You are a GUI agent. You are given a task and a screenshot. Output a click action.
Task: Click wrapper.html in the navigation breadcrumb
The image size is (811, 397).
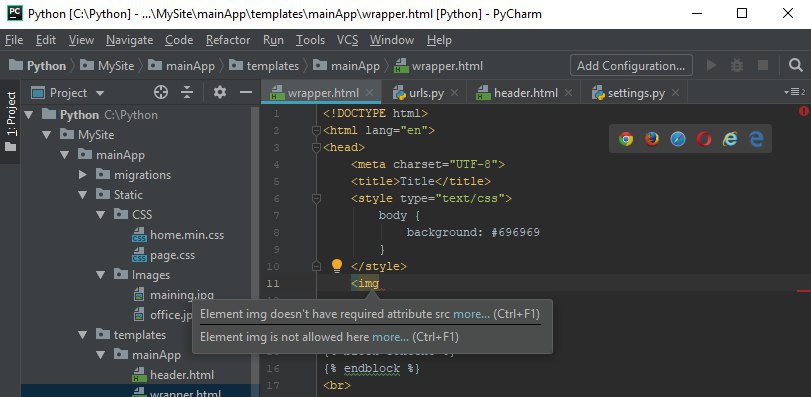coord(438,66)
